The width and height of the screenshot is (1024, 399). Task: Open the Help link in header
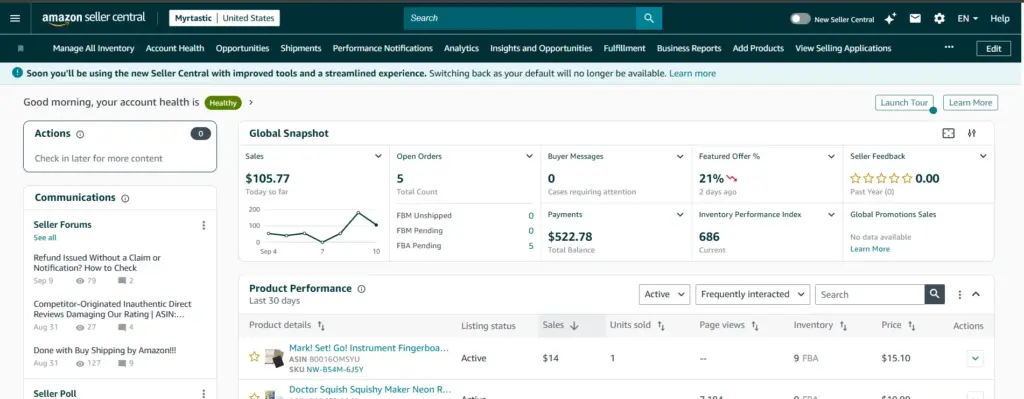tap(1000, 19)
